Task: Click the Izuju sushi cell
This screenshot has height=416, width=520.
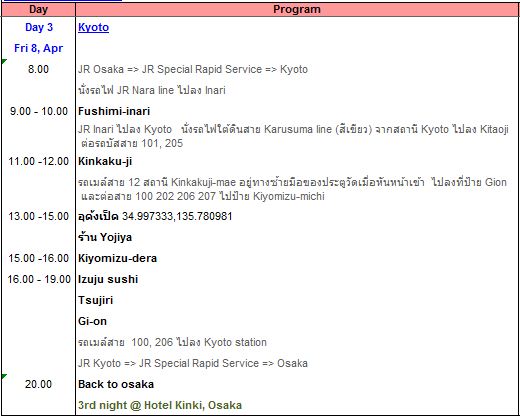Action: (x=108, y=279)
